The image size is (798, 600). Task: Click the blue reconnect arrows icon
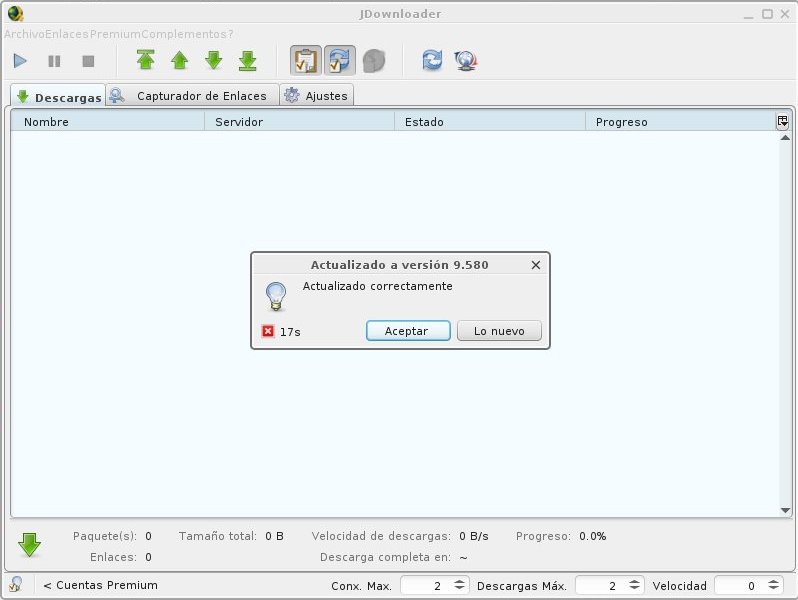(432, 61)
